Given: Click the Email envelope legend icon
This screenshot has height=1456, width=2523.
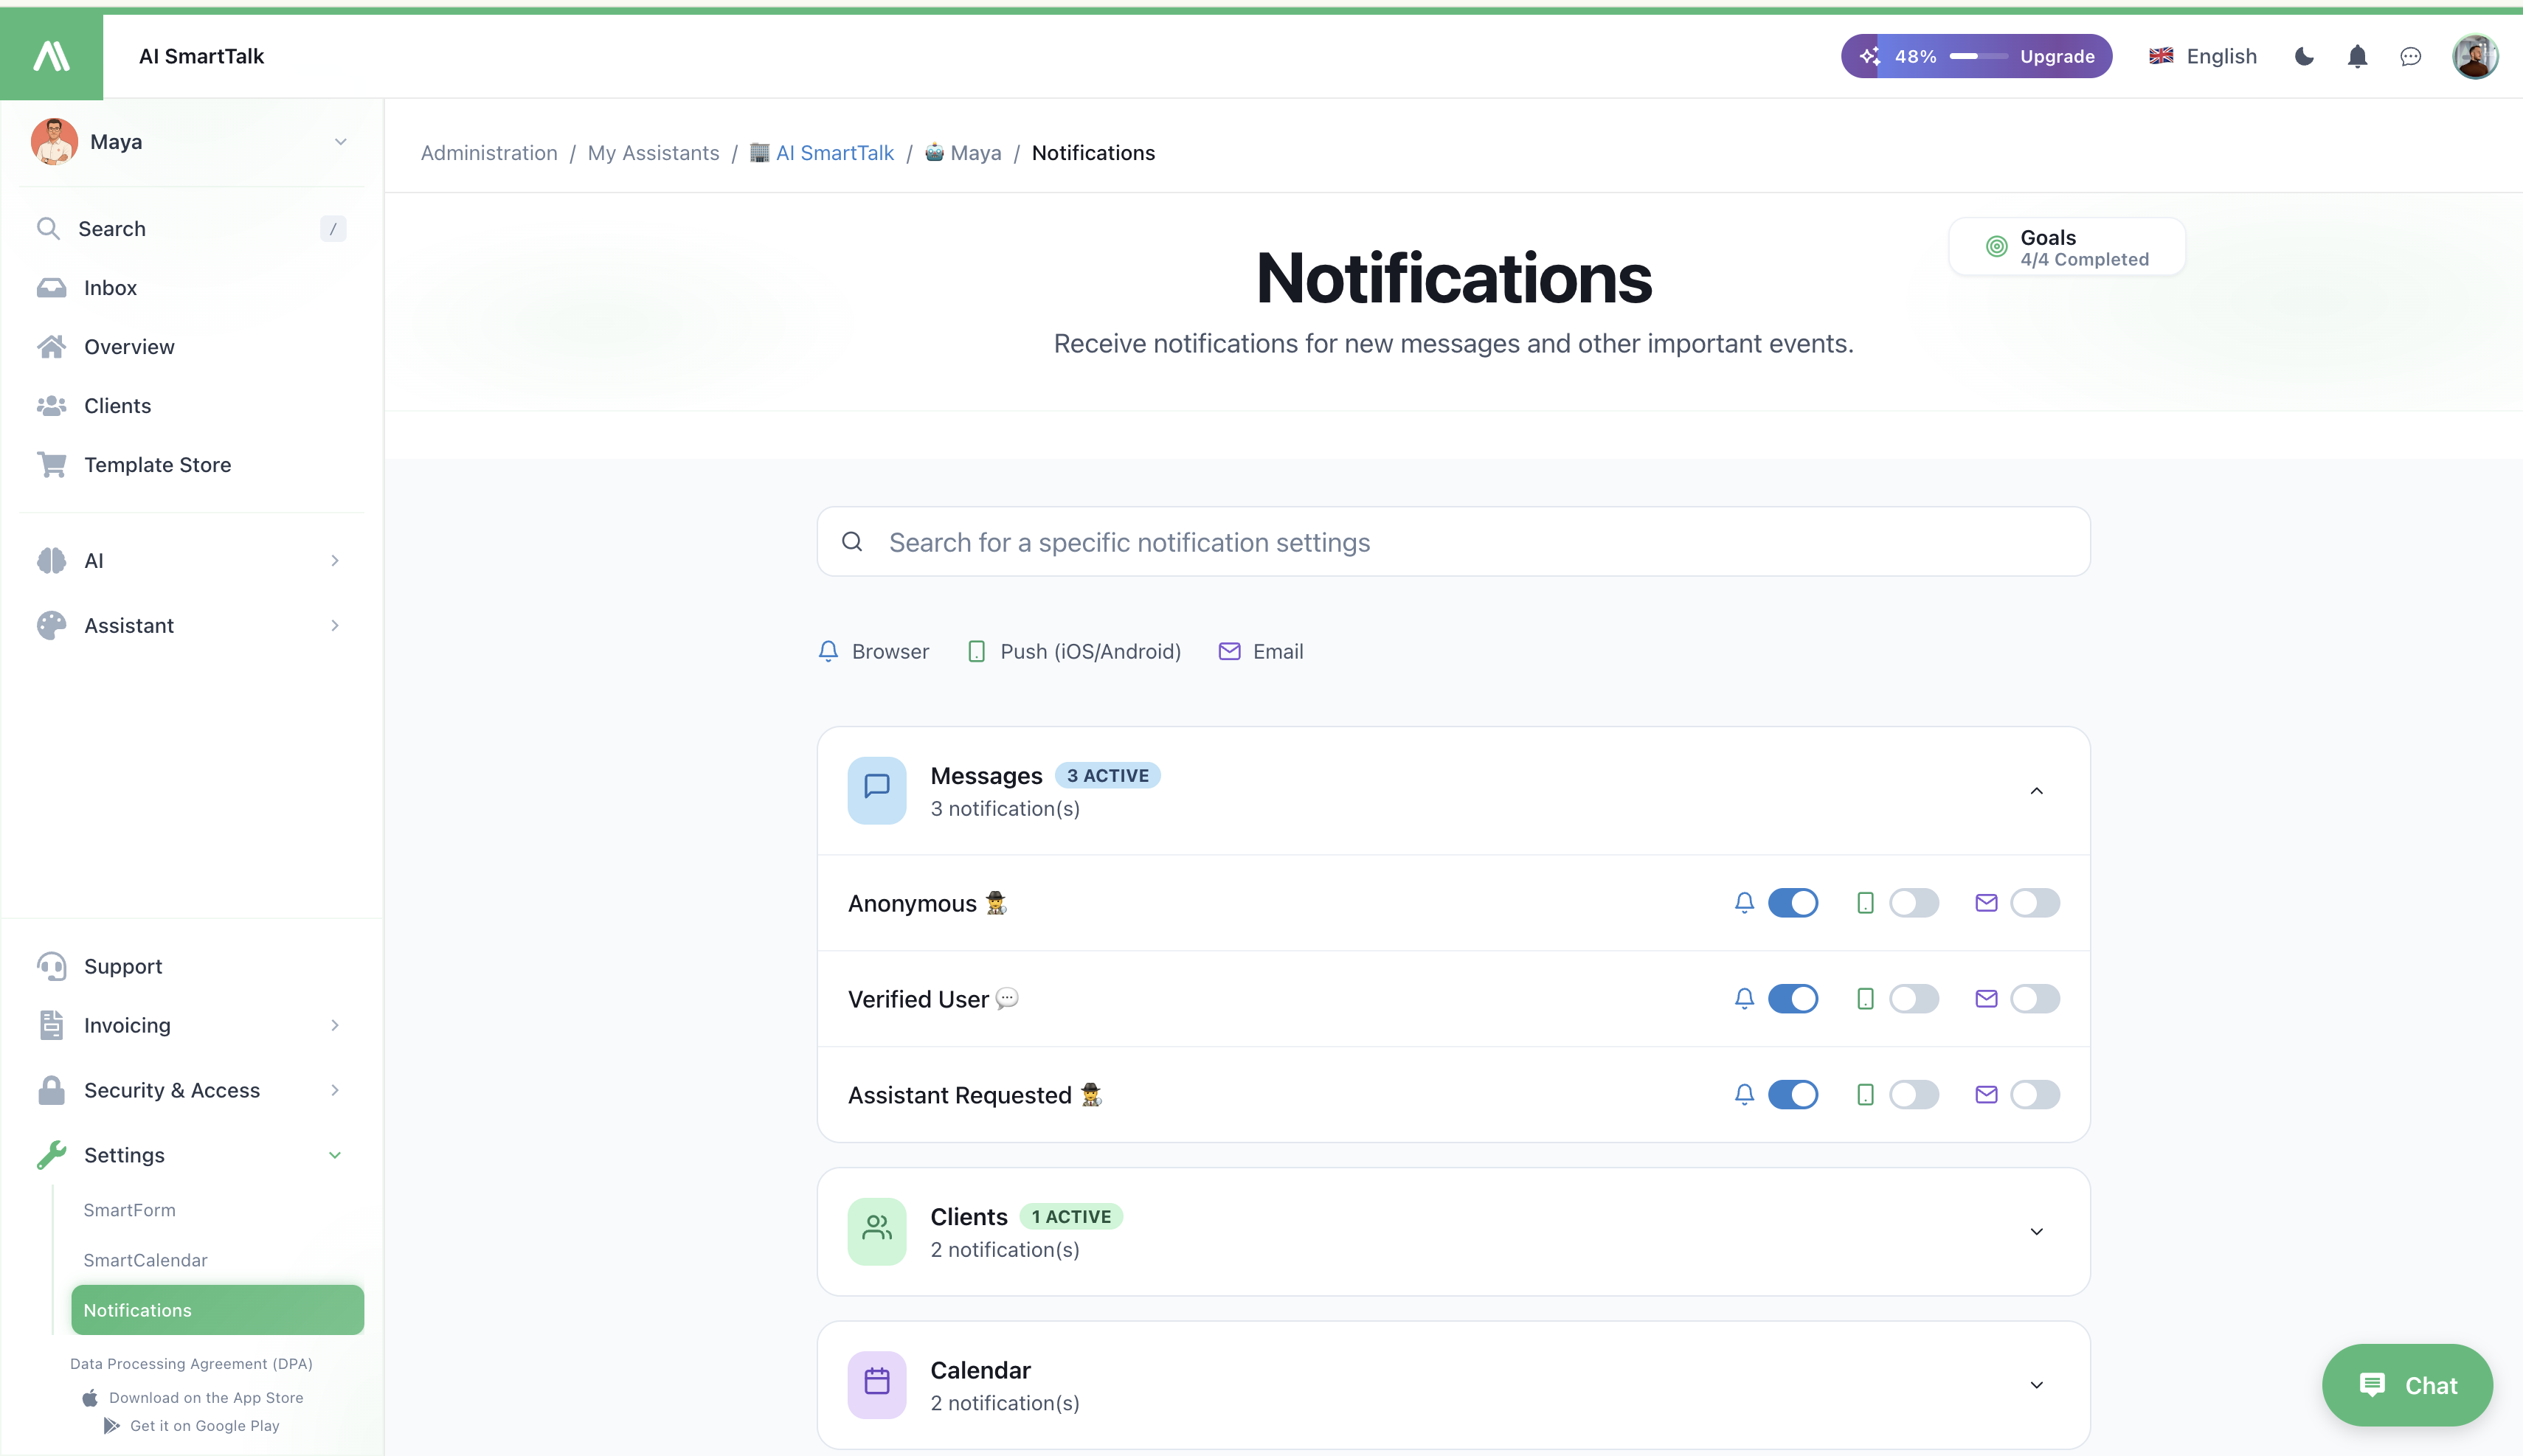Looking at the screenshot, I should (1229, 651).
